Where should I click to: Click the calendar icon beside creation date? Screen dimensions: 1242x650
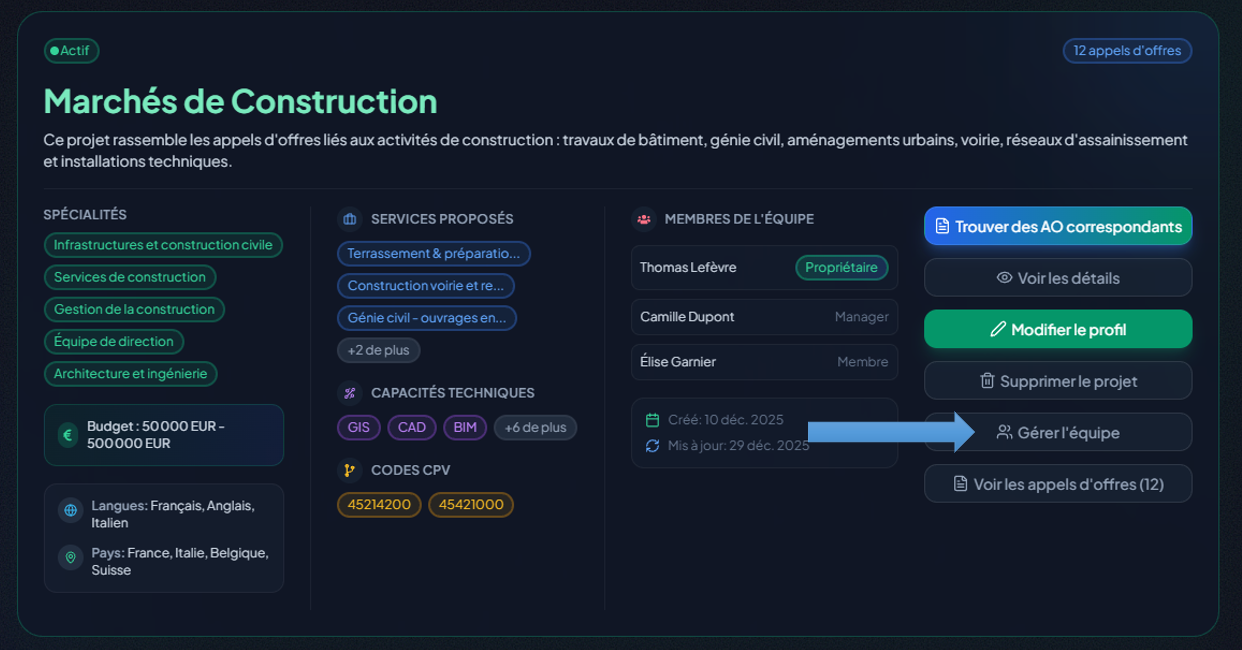pyautogui.click(x=653, y=420)
